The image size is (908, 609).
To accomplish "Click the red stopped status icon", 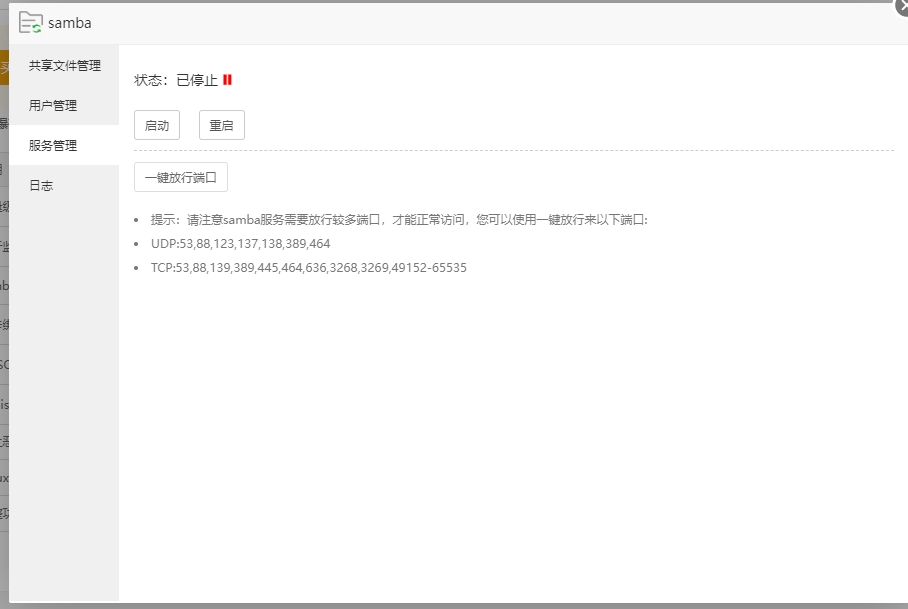I will click(227, 80).
